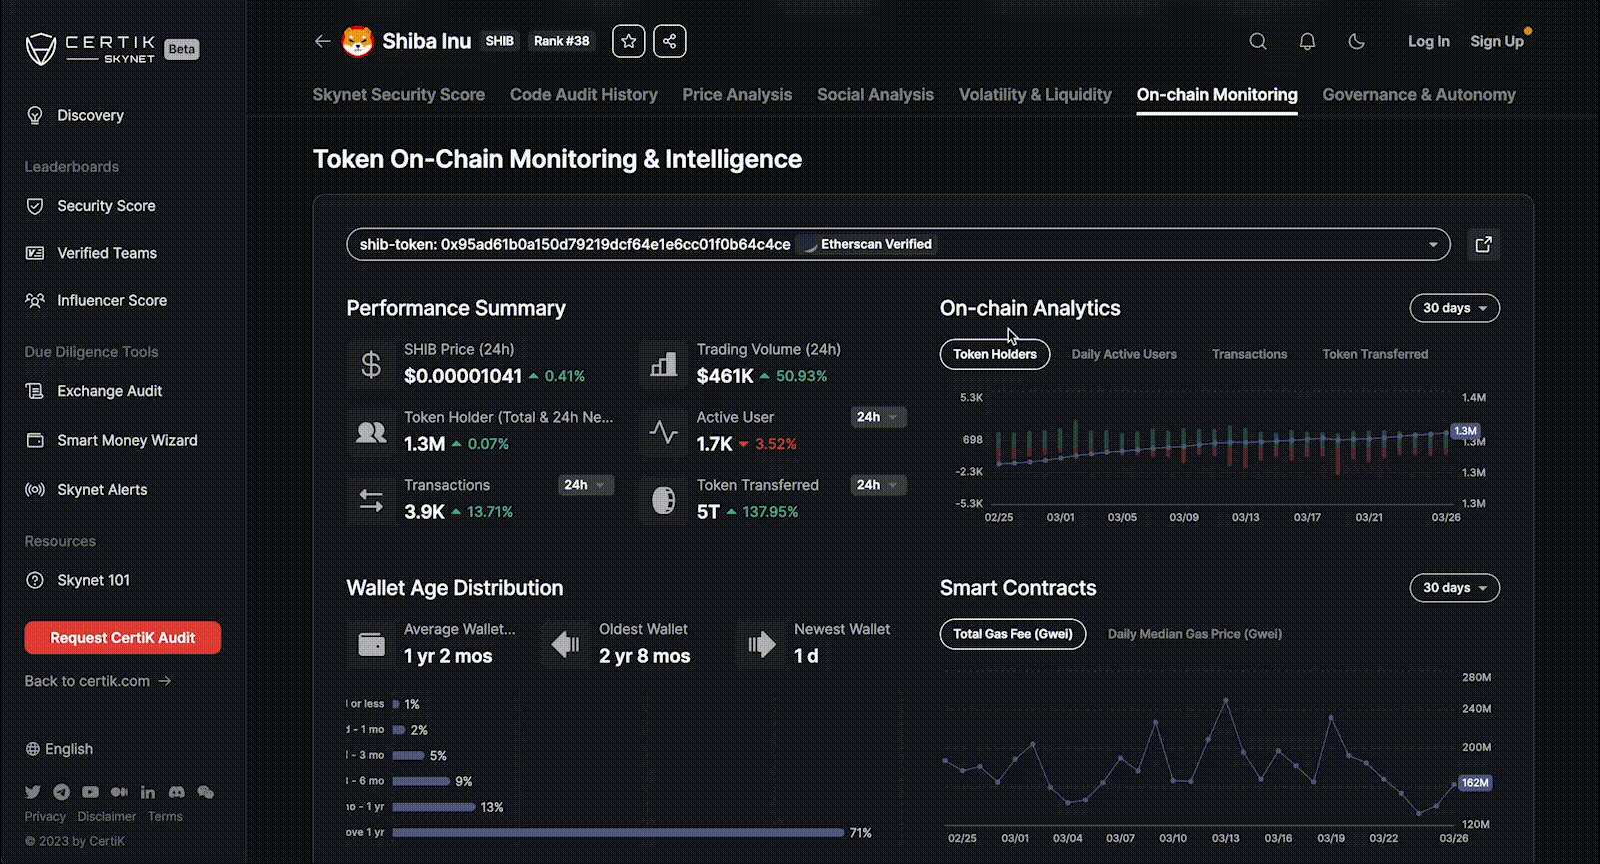Open Skynet Alerts in sidebar
This screenshot has height=864, width=1600.
[x=87, y=489]
